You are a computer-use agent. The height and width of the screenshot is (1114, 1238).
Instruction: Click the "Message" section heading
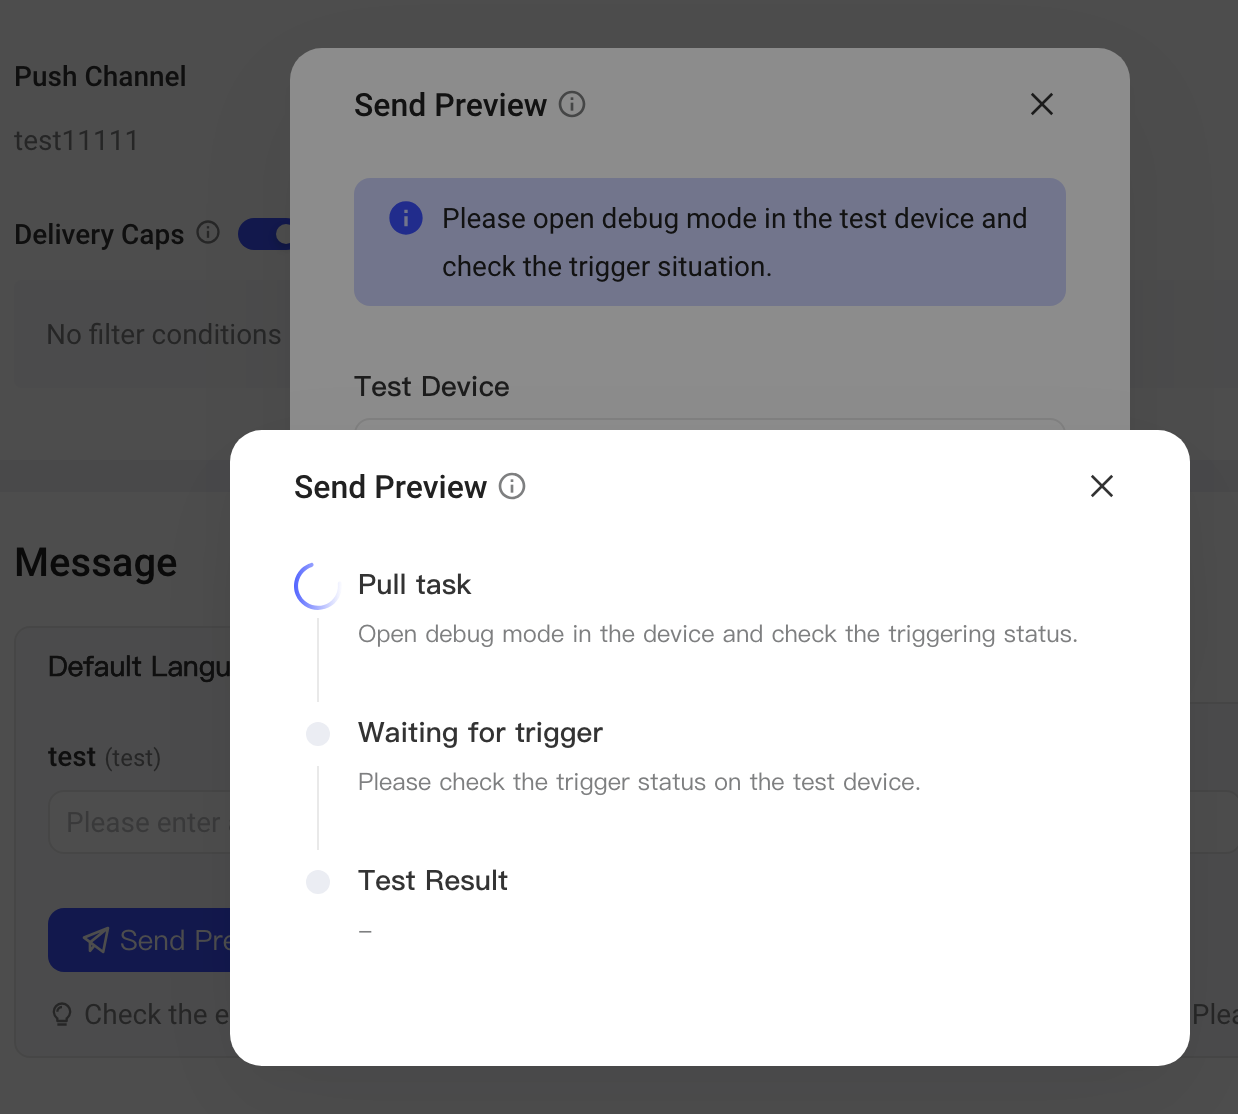coord(96,563)
